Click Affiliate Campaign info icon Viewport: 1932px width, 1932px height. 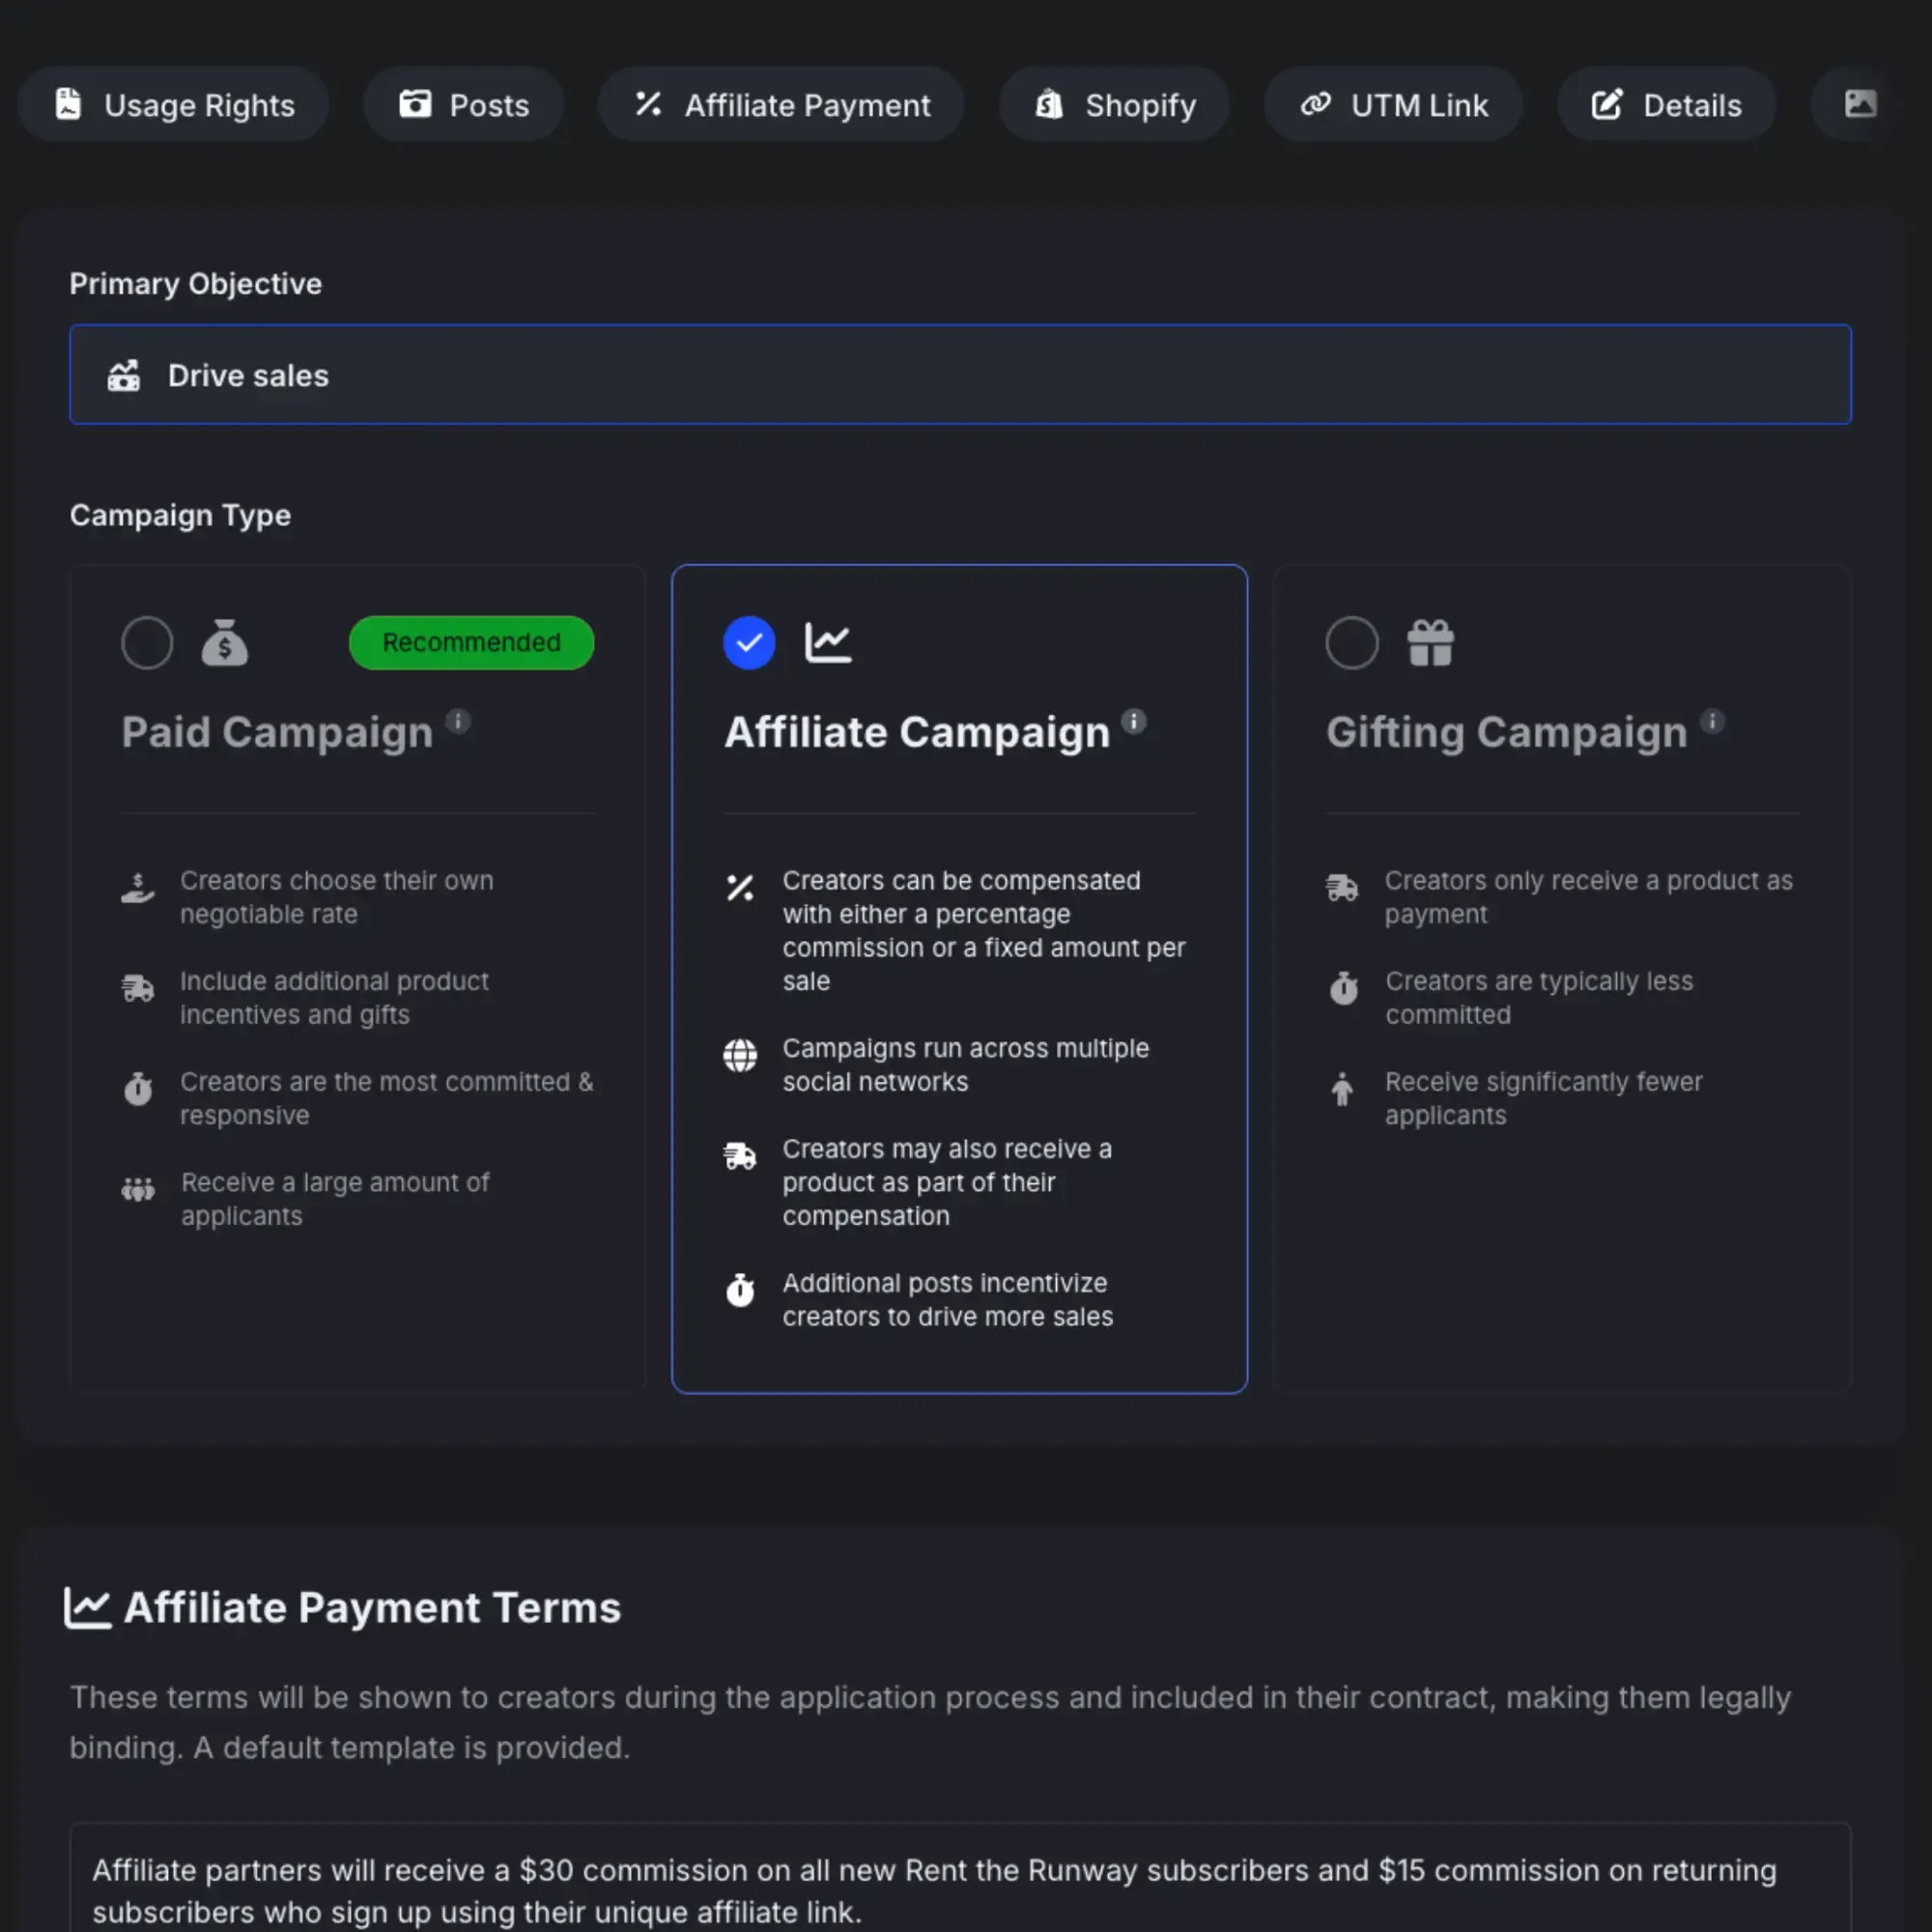(1133, 721)
